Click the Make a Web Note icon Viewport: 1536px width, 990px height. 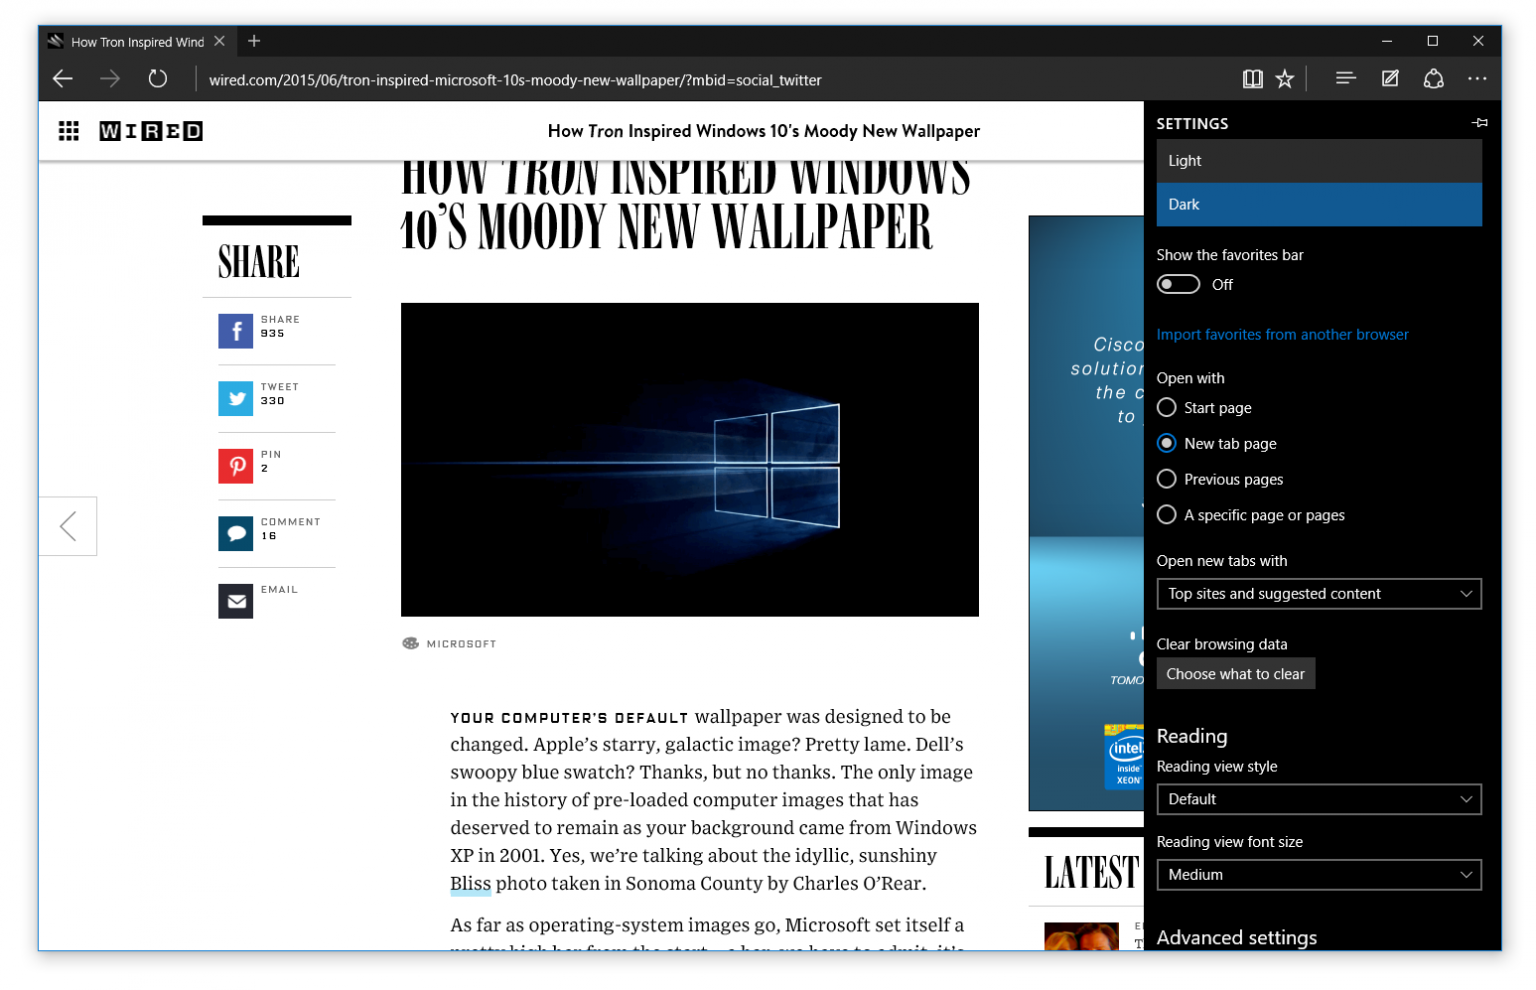tap(1390, 78)
